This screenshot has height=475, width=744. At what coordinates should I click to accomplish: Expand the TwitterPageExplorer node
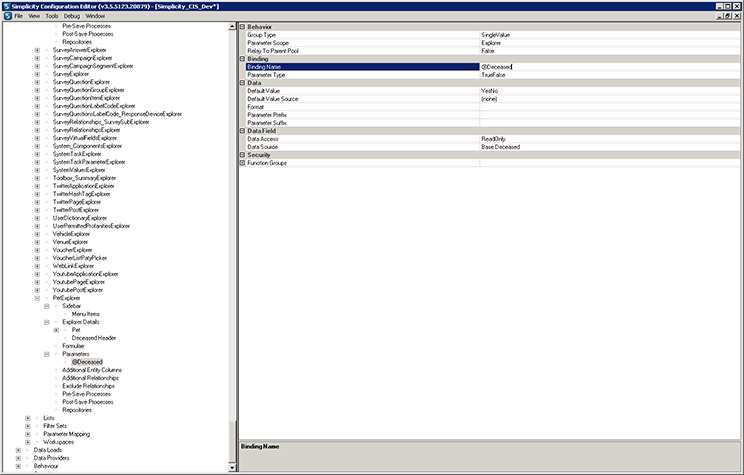tap(37, 202)
